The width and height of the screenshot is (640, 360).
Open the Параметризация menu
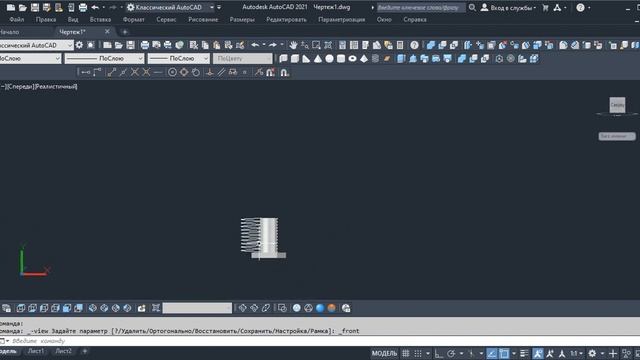[x=341, y=20]
